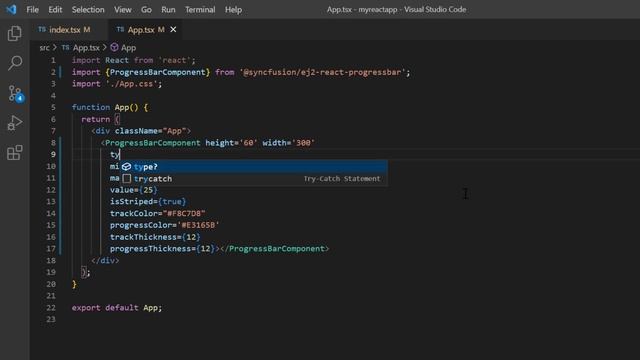This screenshot has height=360, width=640.
Task: Click the trackColor value "#F8C7D8"
Action: (184, 213)
